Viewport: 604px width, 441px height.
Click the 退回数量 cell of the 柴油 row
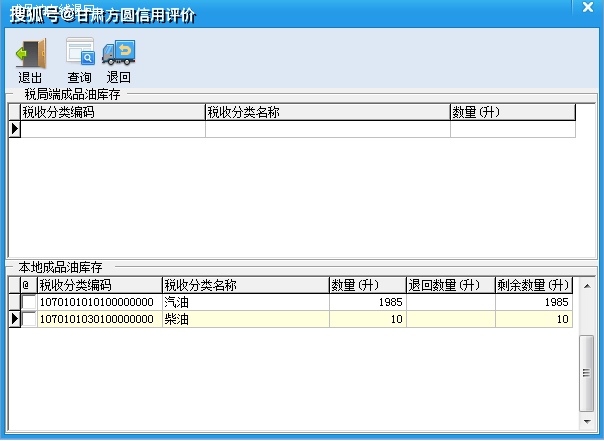tap(450, 320)
